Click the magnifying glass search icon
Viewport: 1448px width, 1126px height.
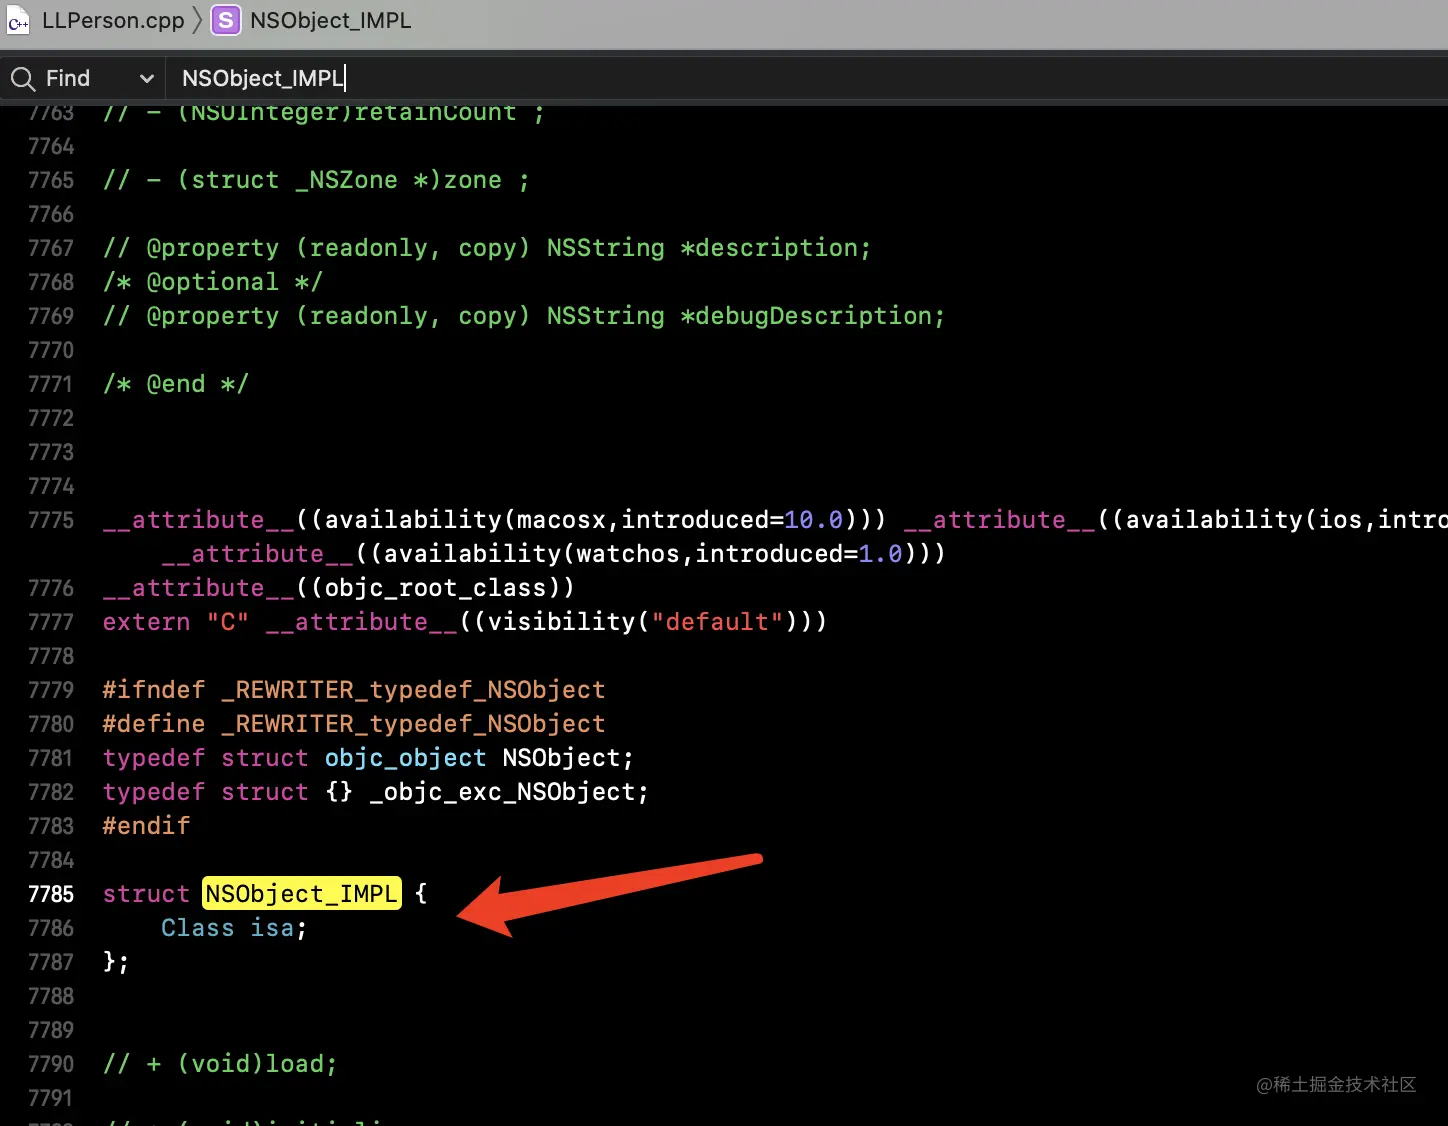23,78
